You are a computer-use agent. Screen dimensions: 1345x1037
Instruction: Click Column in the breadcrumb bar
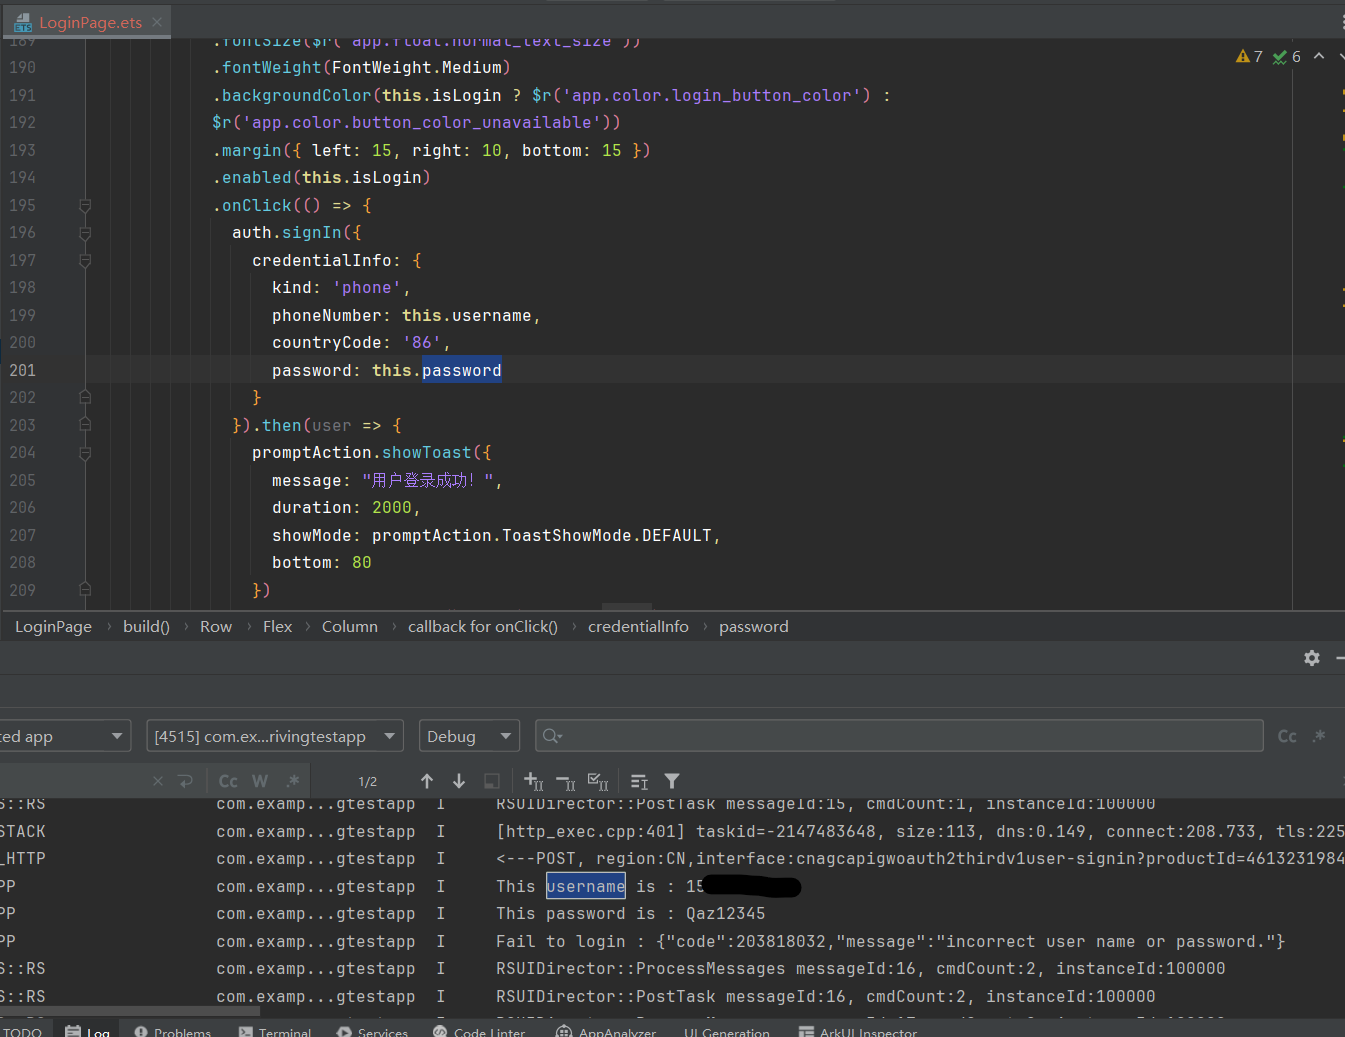click(x=350, y=627)
